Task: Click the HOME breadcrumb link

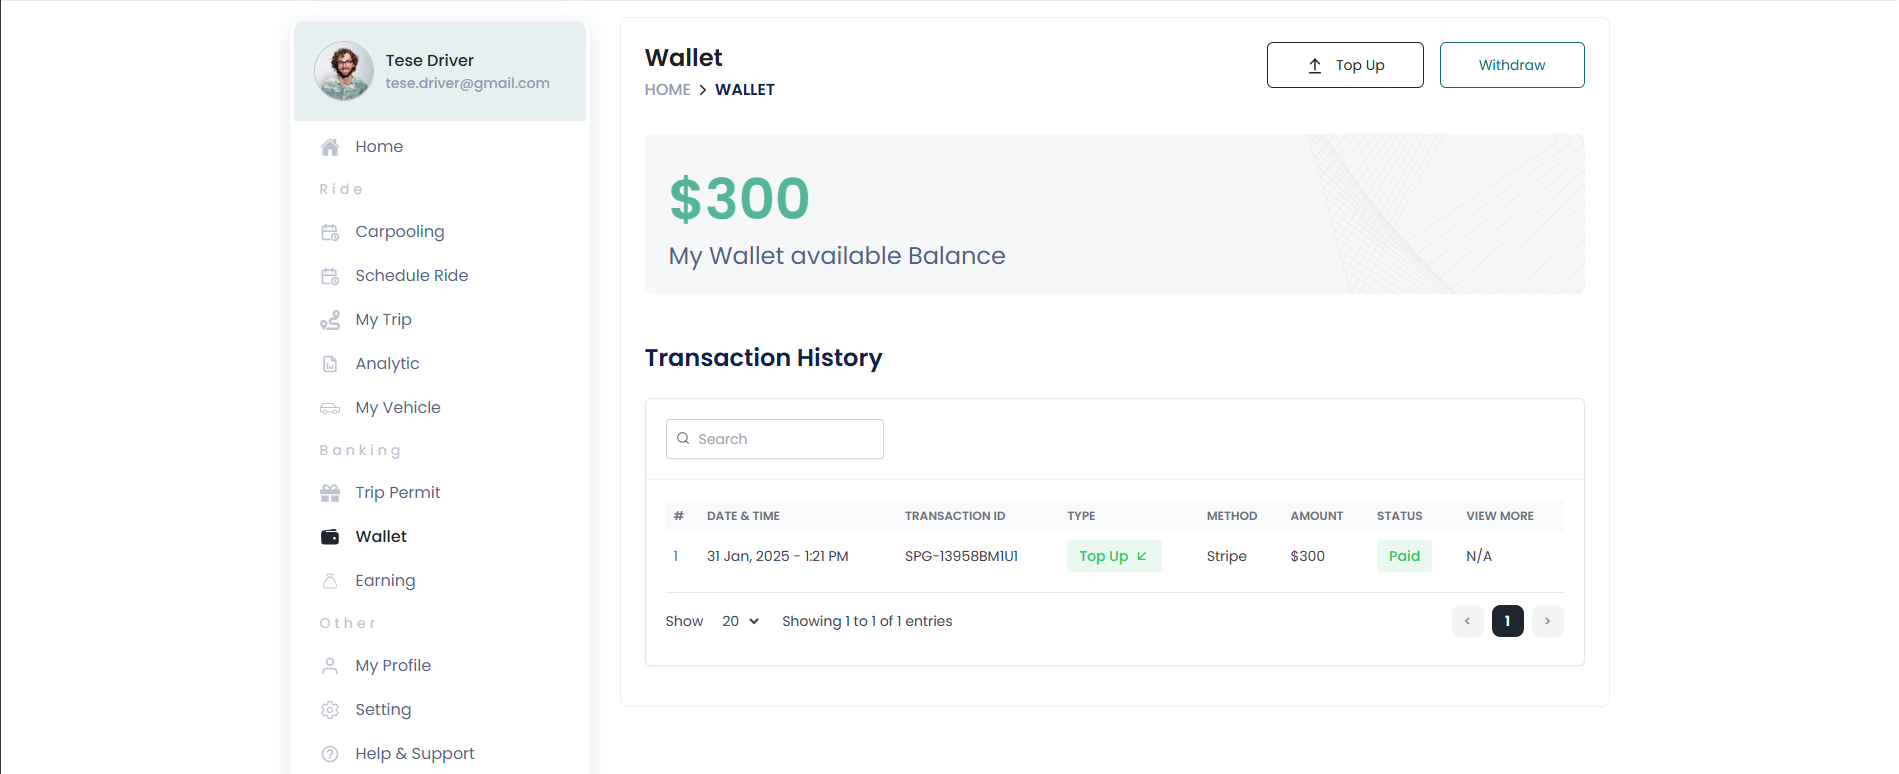Action: [667, 90]
